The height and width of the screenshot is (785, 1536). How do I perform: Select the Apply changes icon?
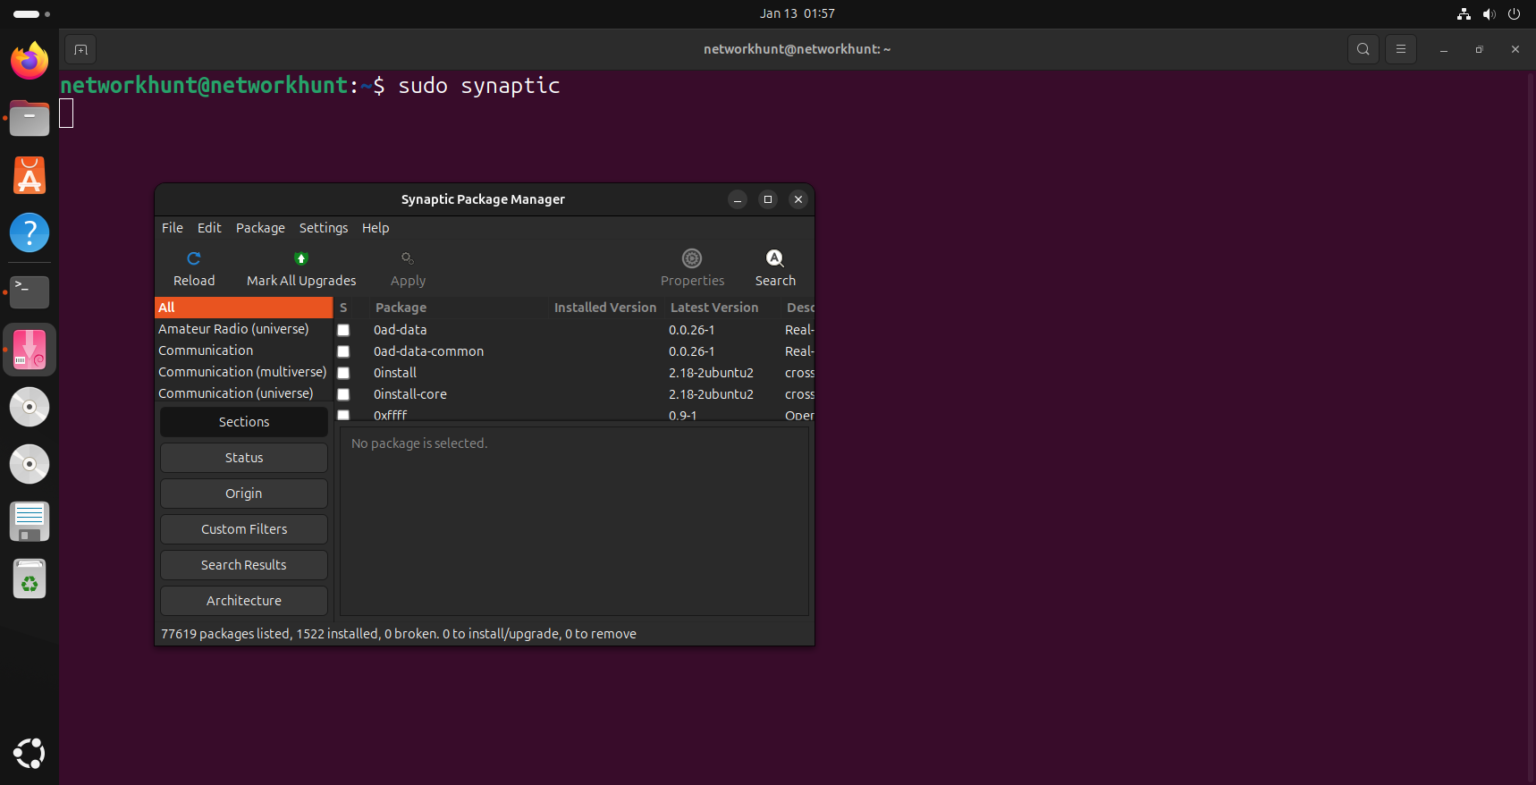[x=407, y=267]
